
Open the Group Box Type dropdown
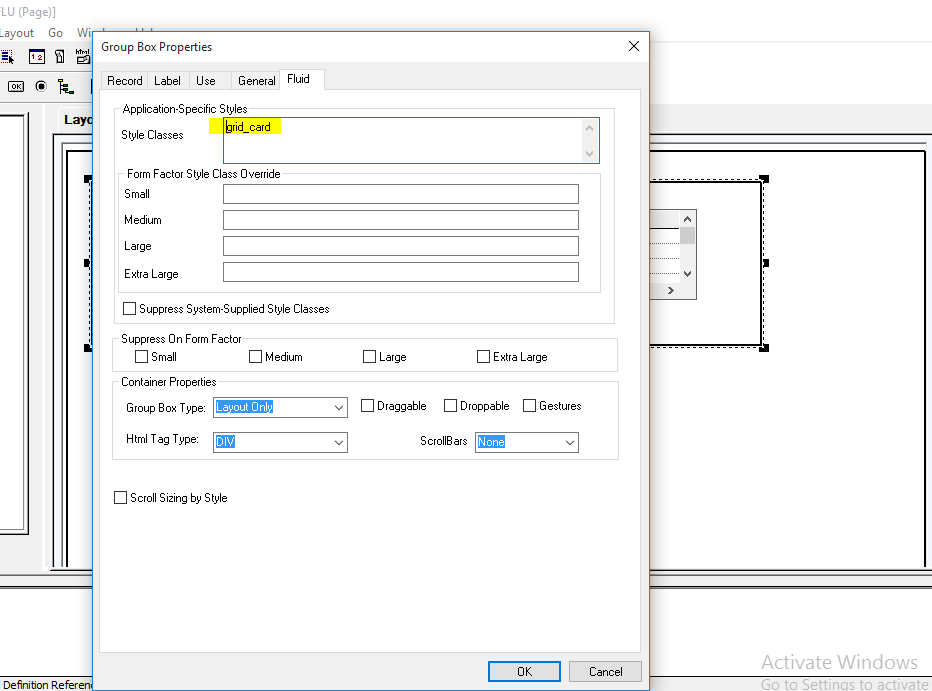339,408
